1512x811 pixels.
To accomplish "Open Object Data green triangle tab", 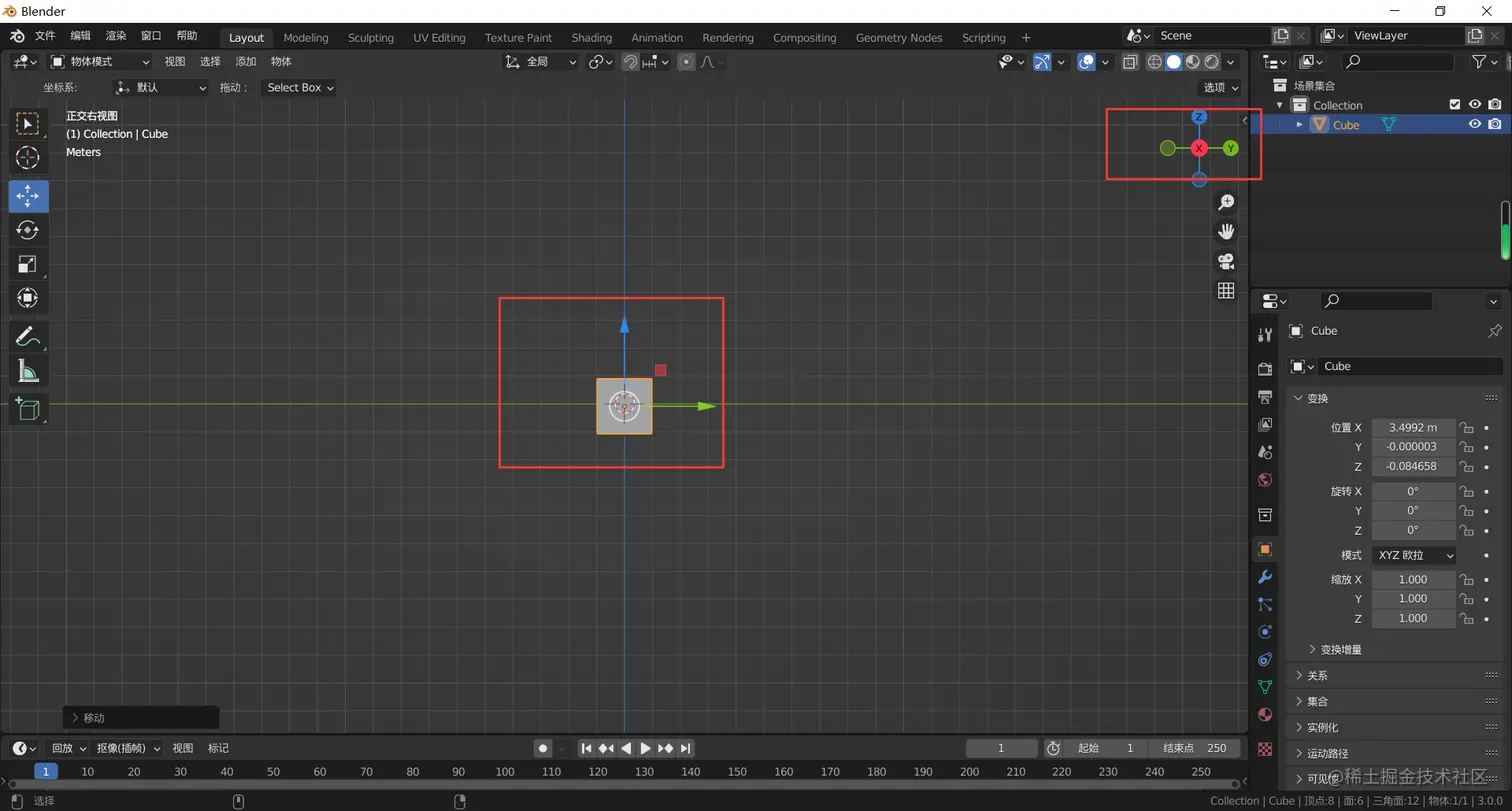I will [1265, 687].
